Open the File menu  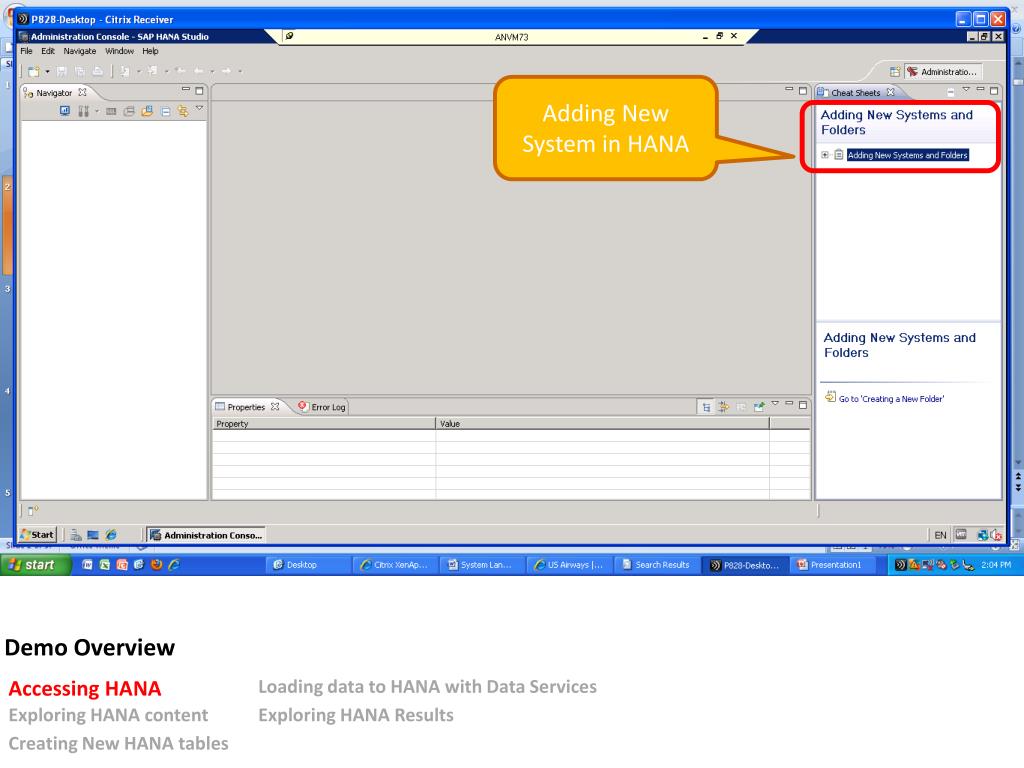(26, 51)
